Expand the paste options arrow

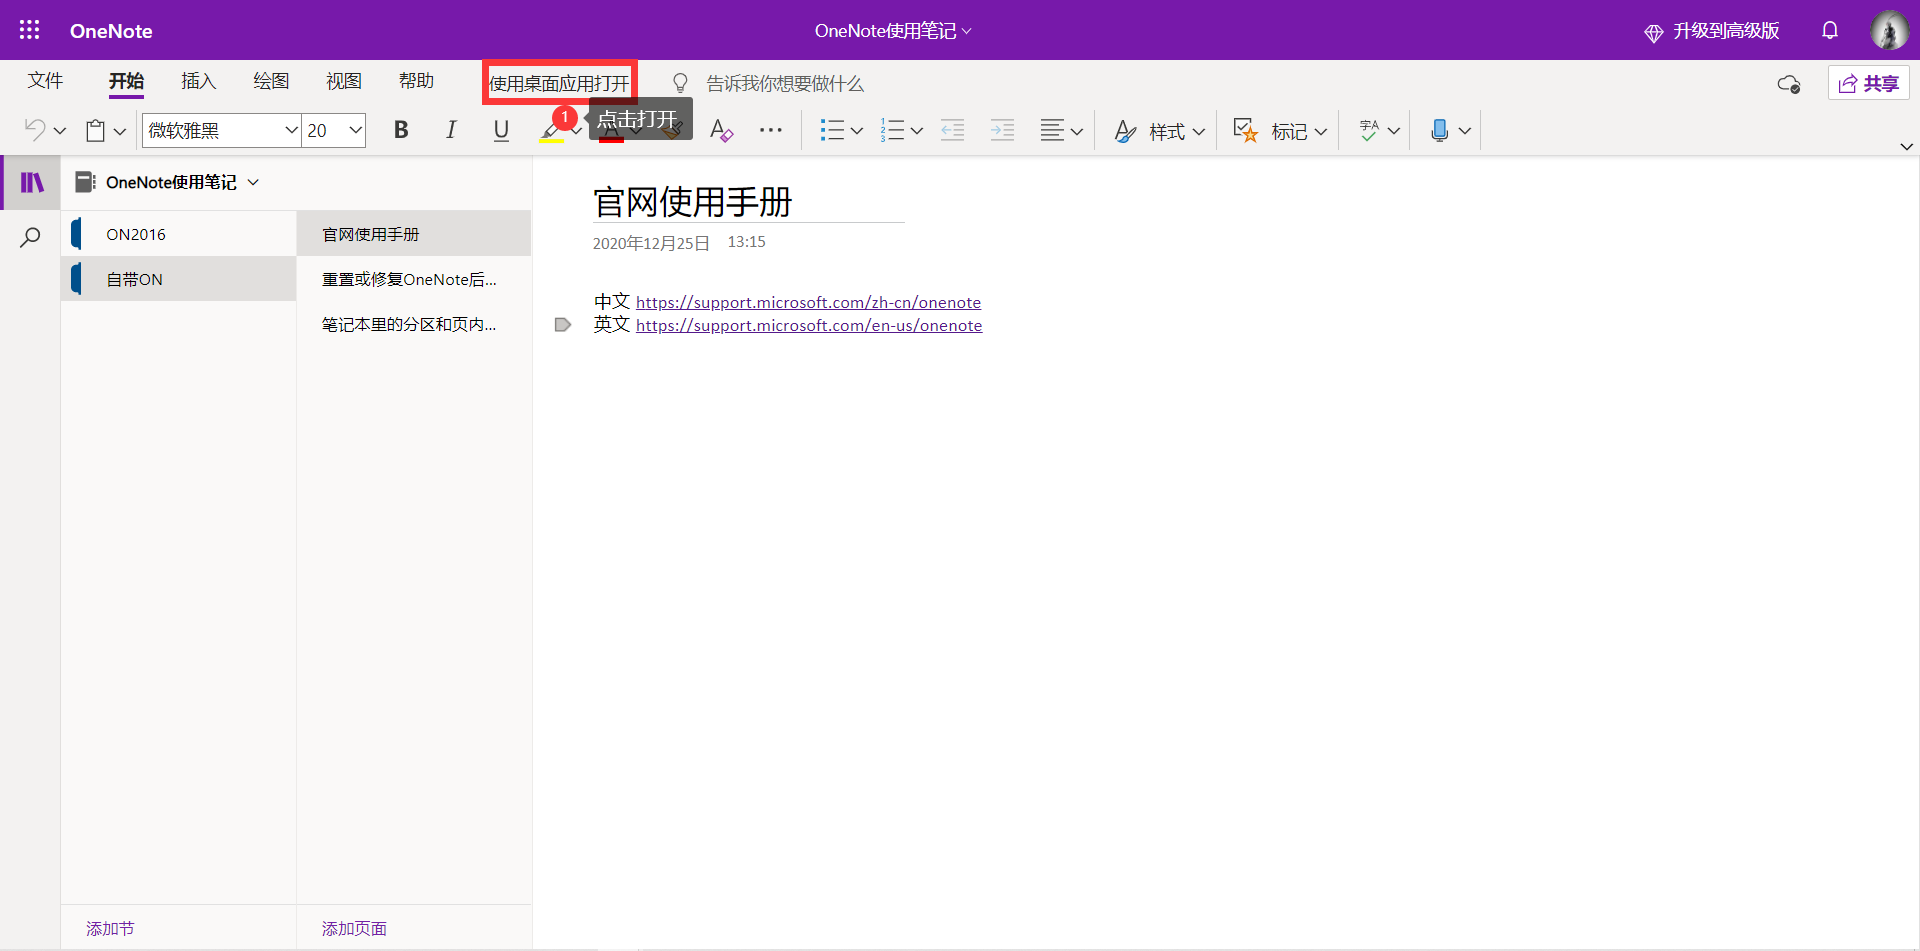[x=120, y=131]
